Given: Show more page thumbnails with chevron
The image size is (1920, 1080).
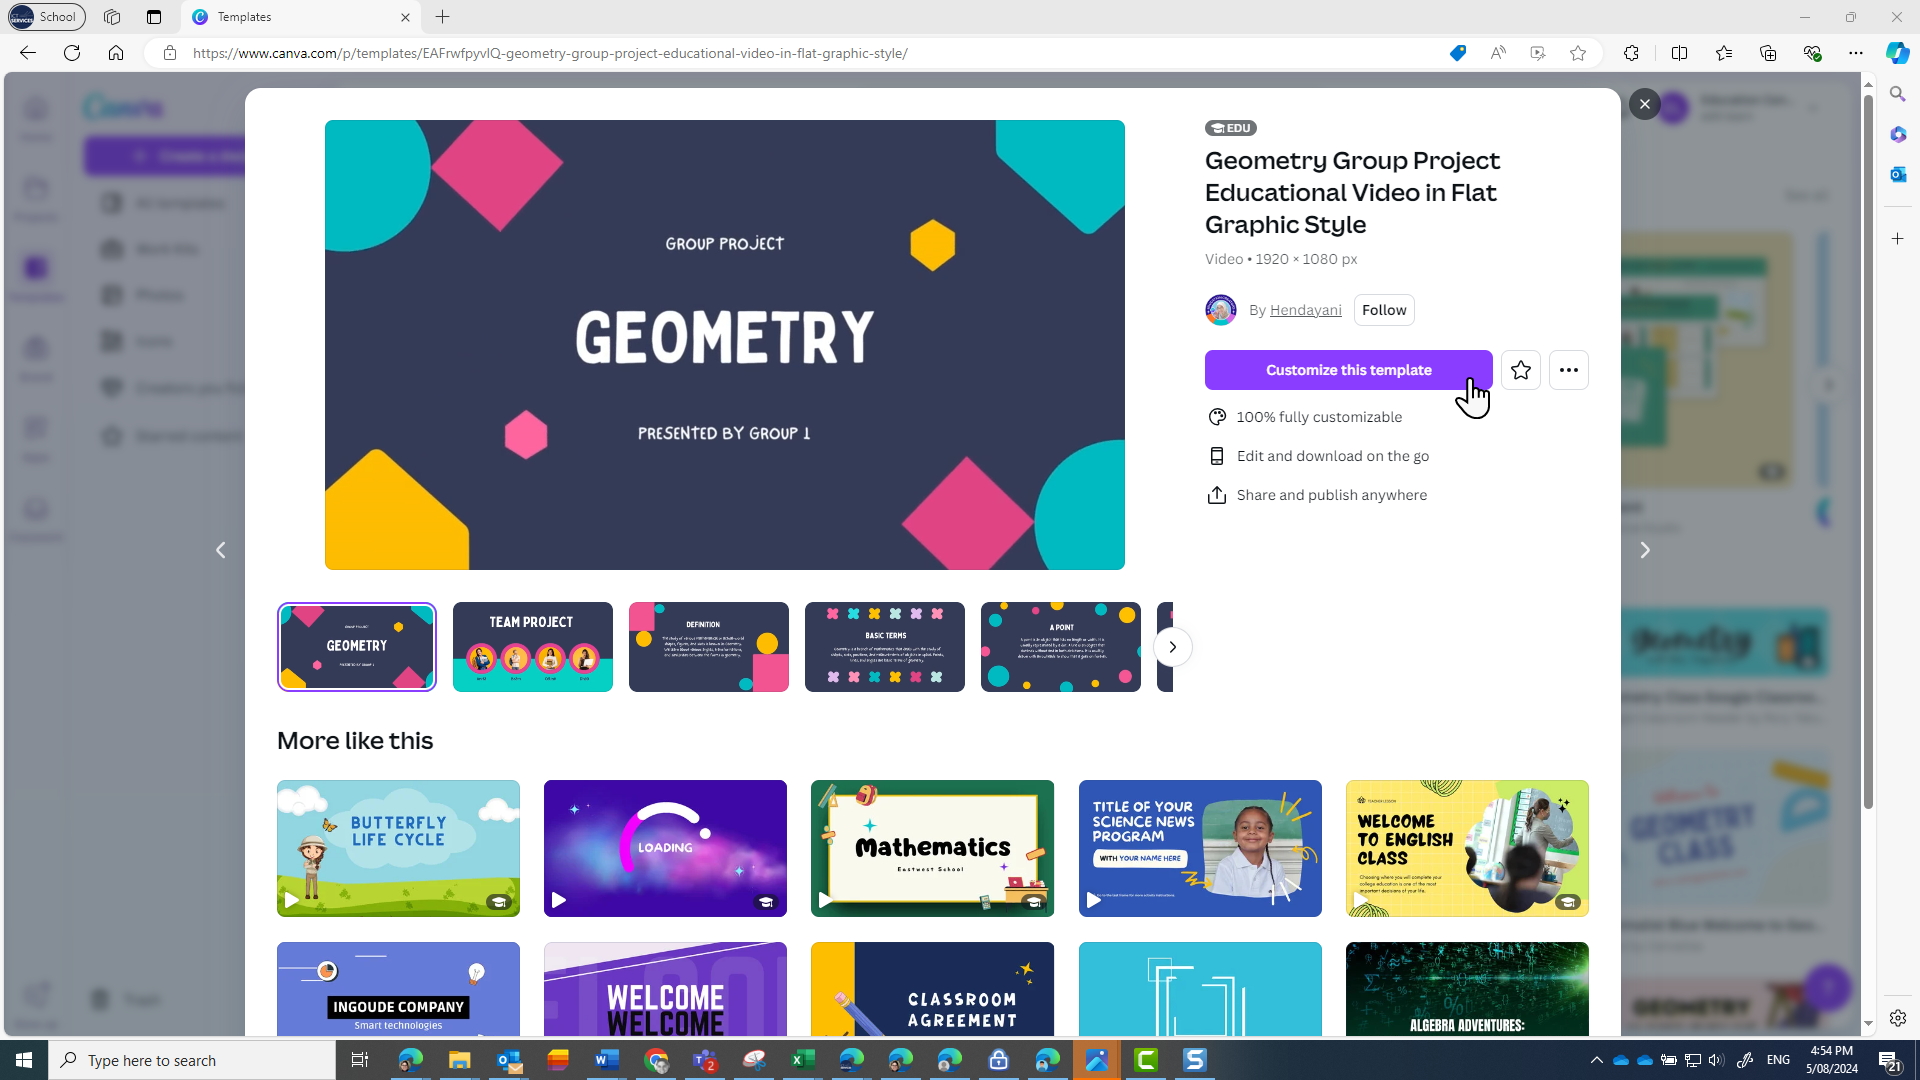Looking at the screenshot, I should click(x=1172, y=647).
